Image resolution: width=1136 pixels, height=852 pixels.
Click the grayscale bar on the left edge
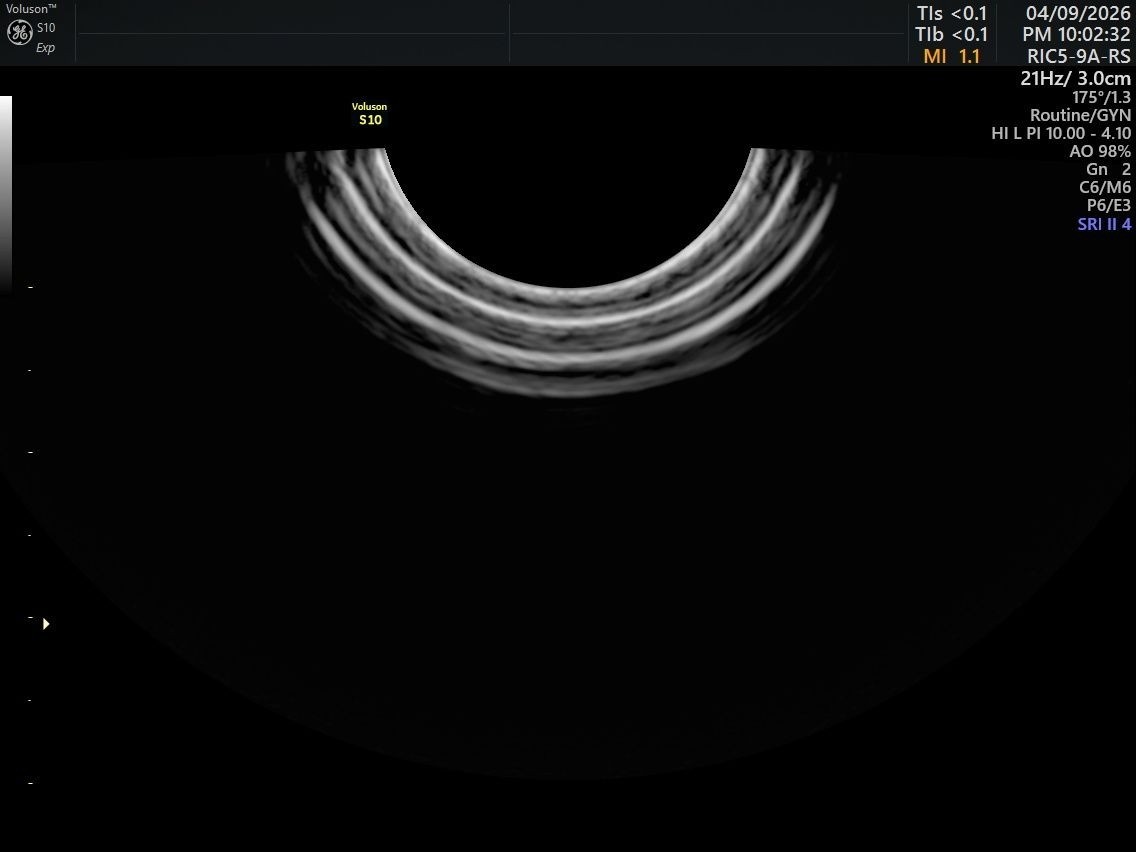(6, 193)
